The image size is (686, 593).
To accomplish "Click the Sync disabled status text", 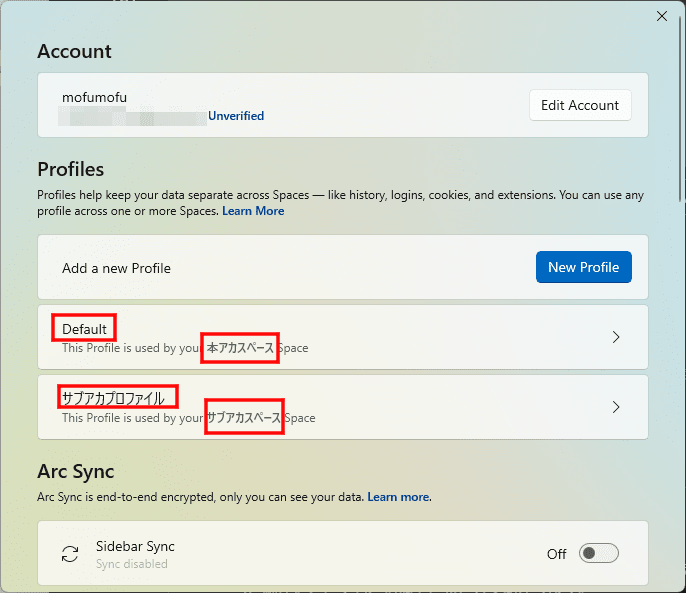I will click(130, 564).
